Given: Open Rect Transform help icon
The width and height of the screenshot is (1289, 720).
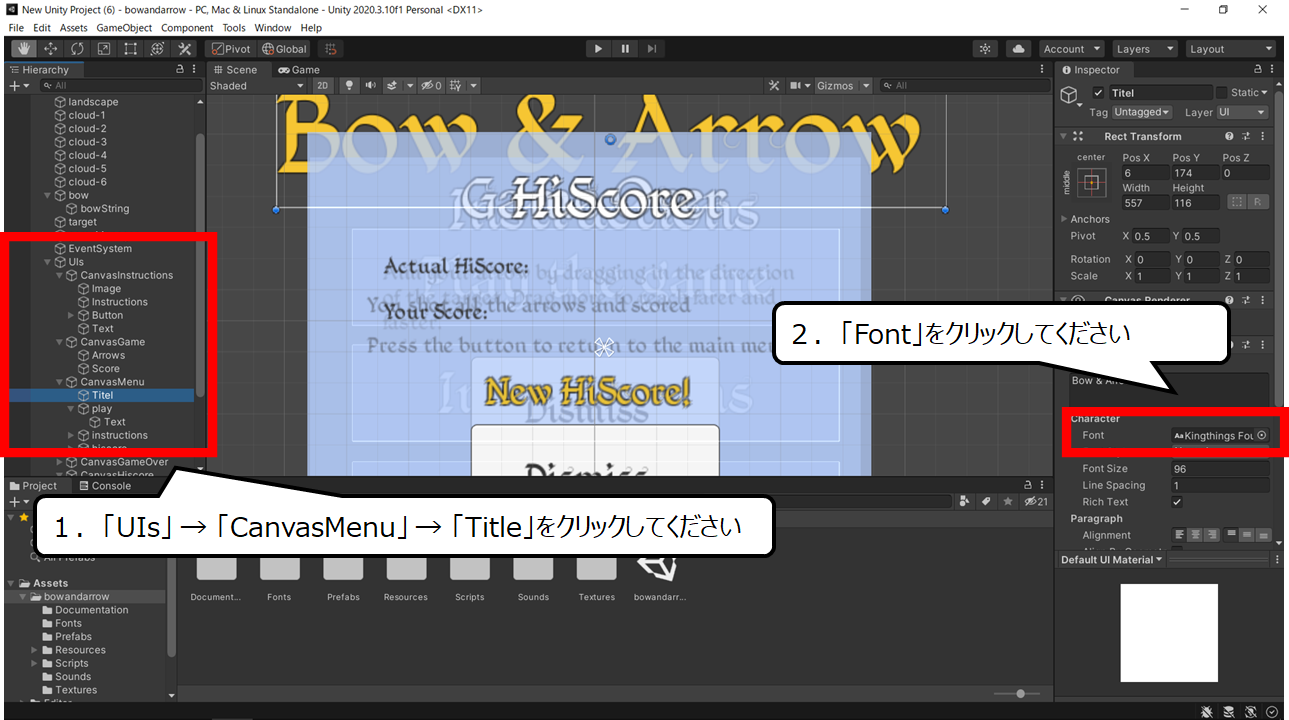Looking at the screenshot, I should pos(1229,136).
